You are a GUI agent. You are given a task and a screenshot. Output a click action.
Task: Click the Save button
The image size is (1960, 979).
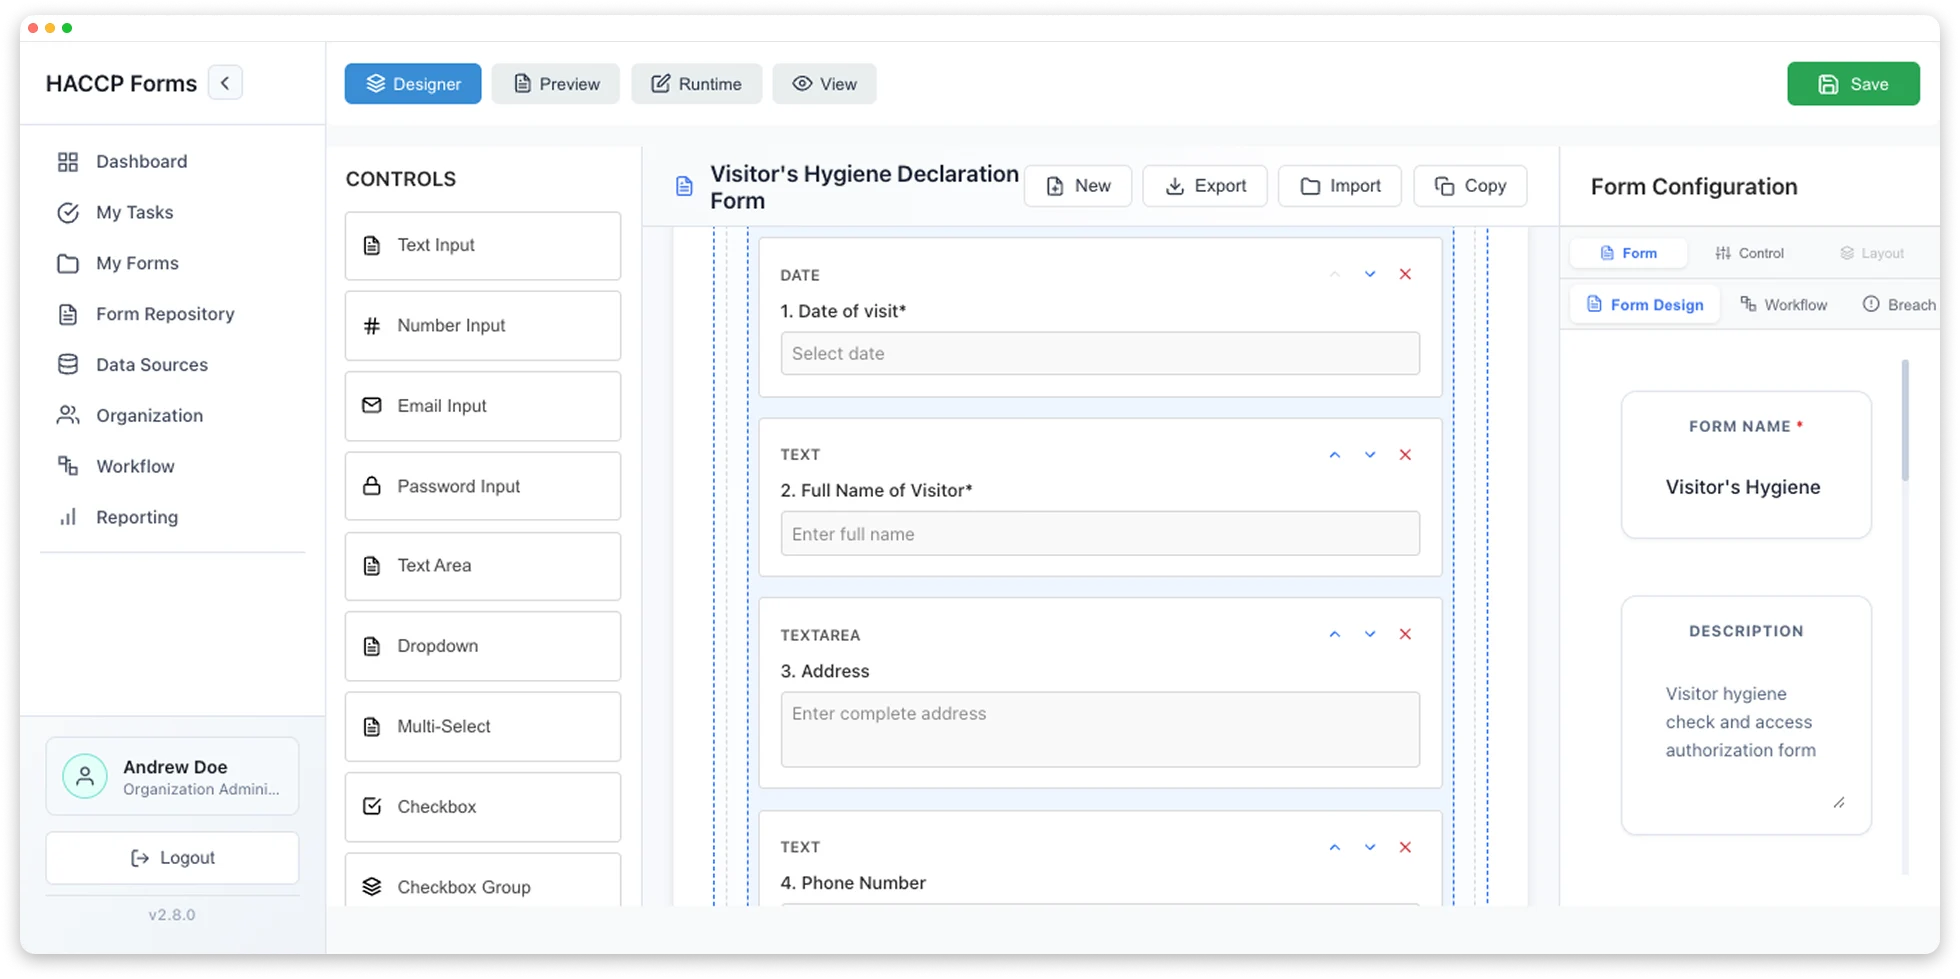[1853, 84]
